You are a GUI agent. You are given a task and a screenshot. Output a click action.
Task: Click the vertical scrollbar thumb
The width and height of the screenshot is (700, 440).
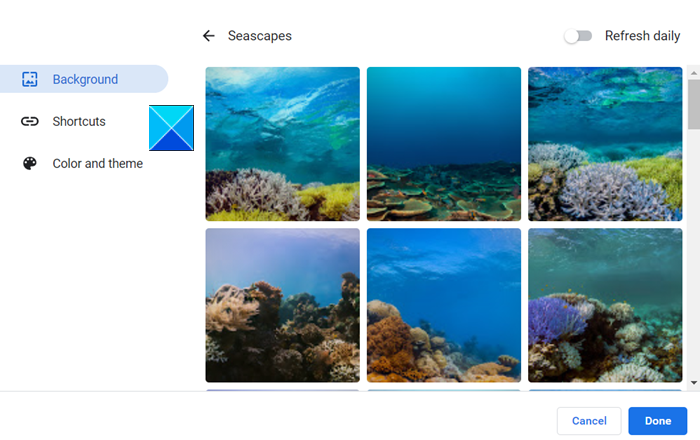pyautogui.click(x=693, y=104)
